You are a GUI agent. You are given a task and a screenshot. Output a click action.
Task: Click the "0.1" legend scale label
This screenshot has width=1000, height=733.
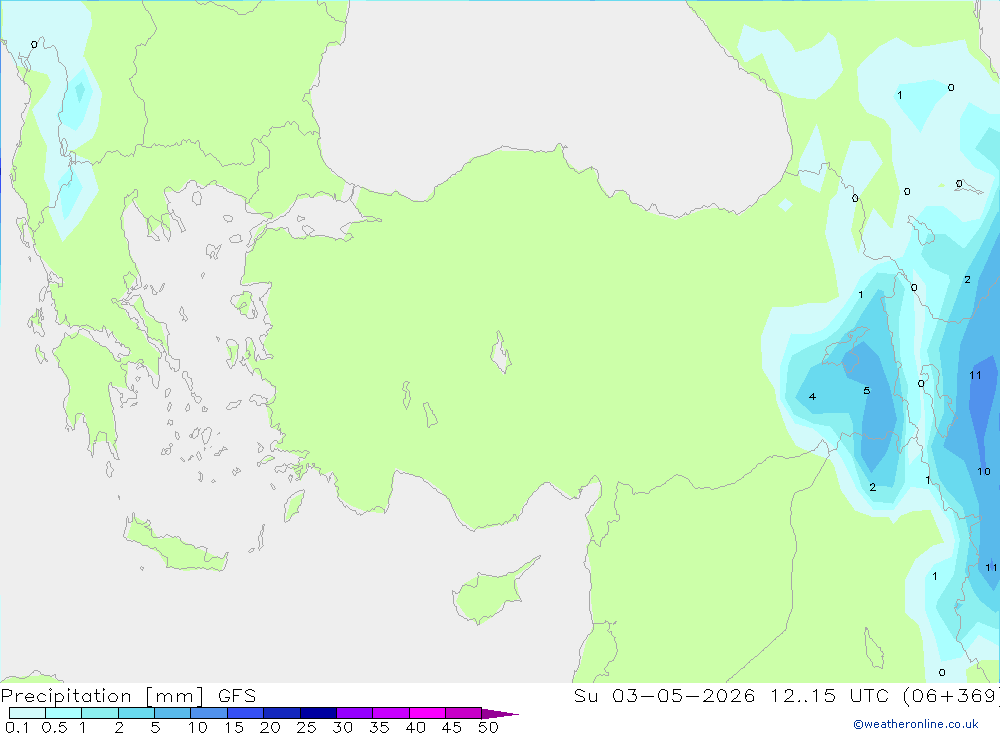tap(17, 727)
